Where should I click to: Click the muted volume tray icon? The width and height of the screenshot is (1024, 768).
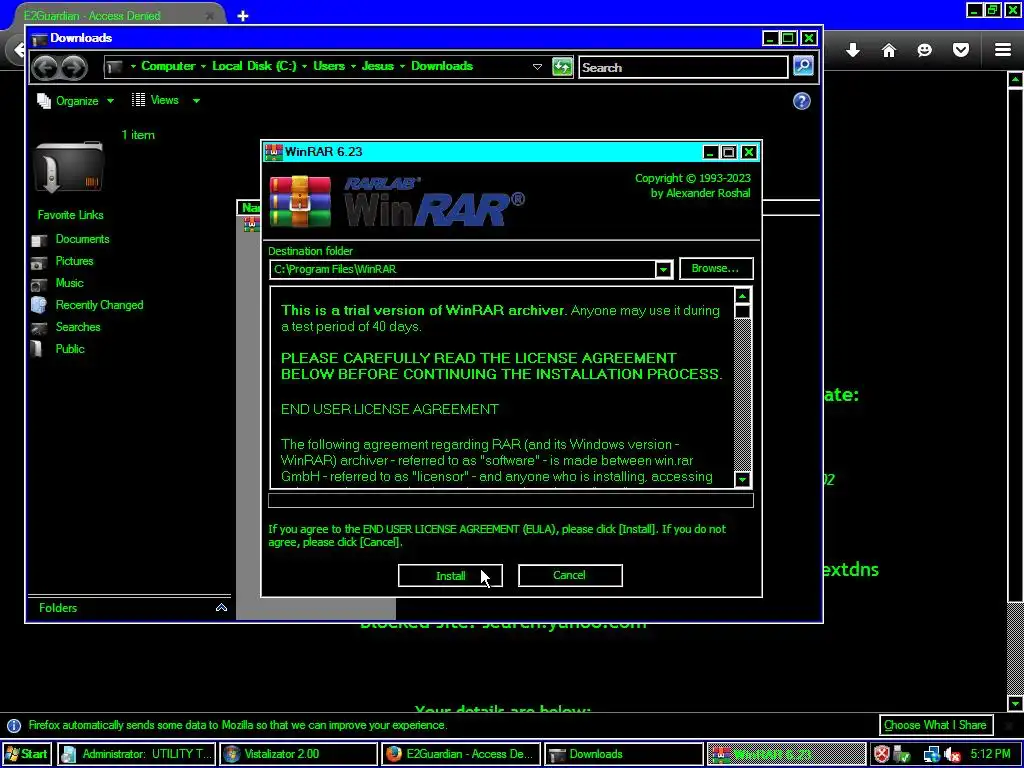[953, 754]
